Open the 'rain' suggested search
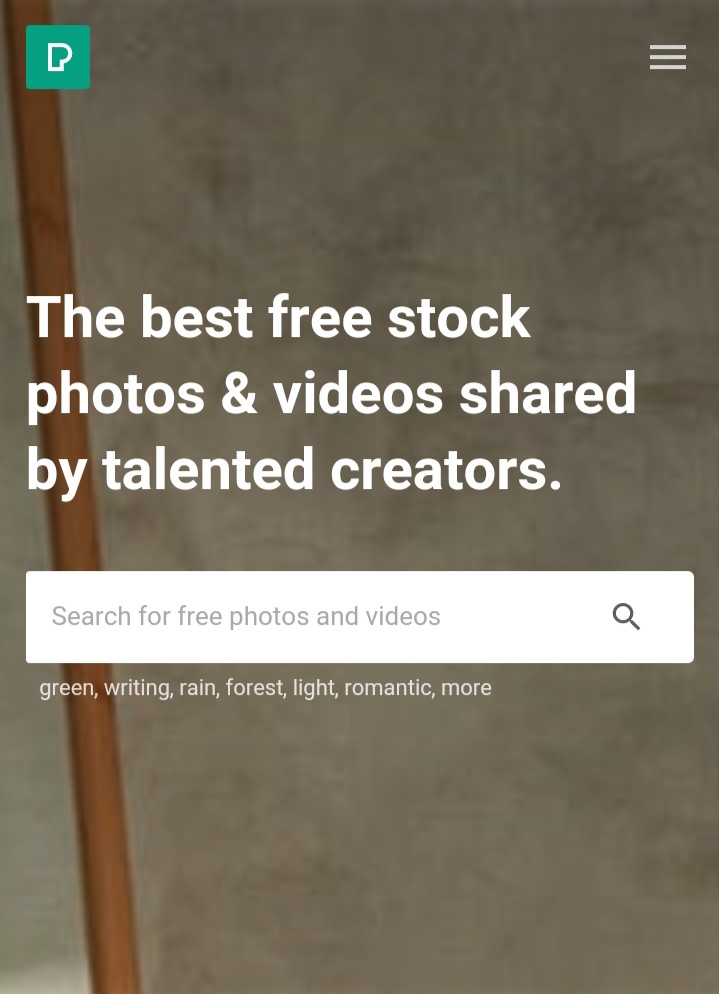 tap(198, 688)
